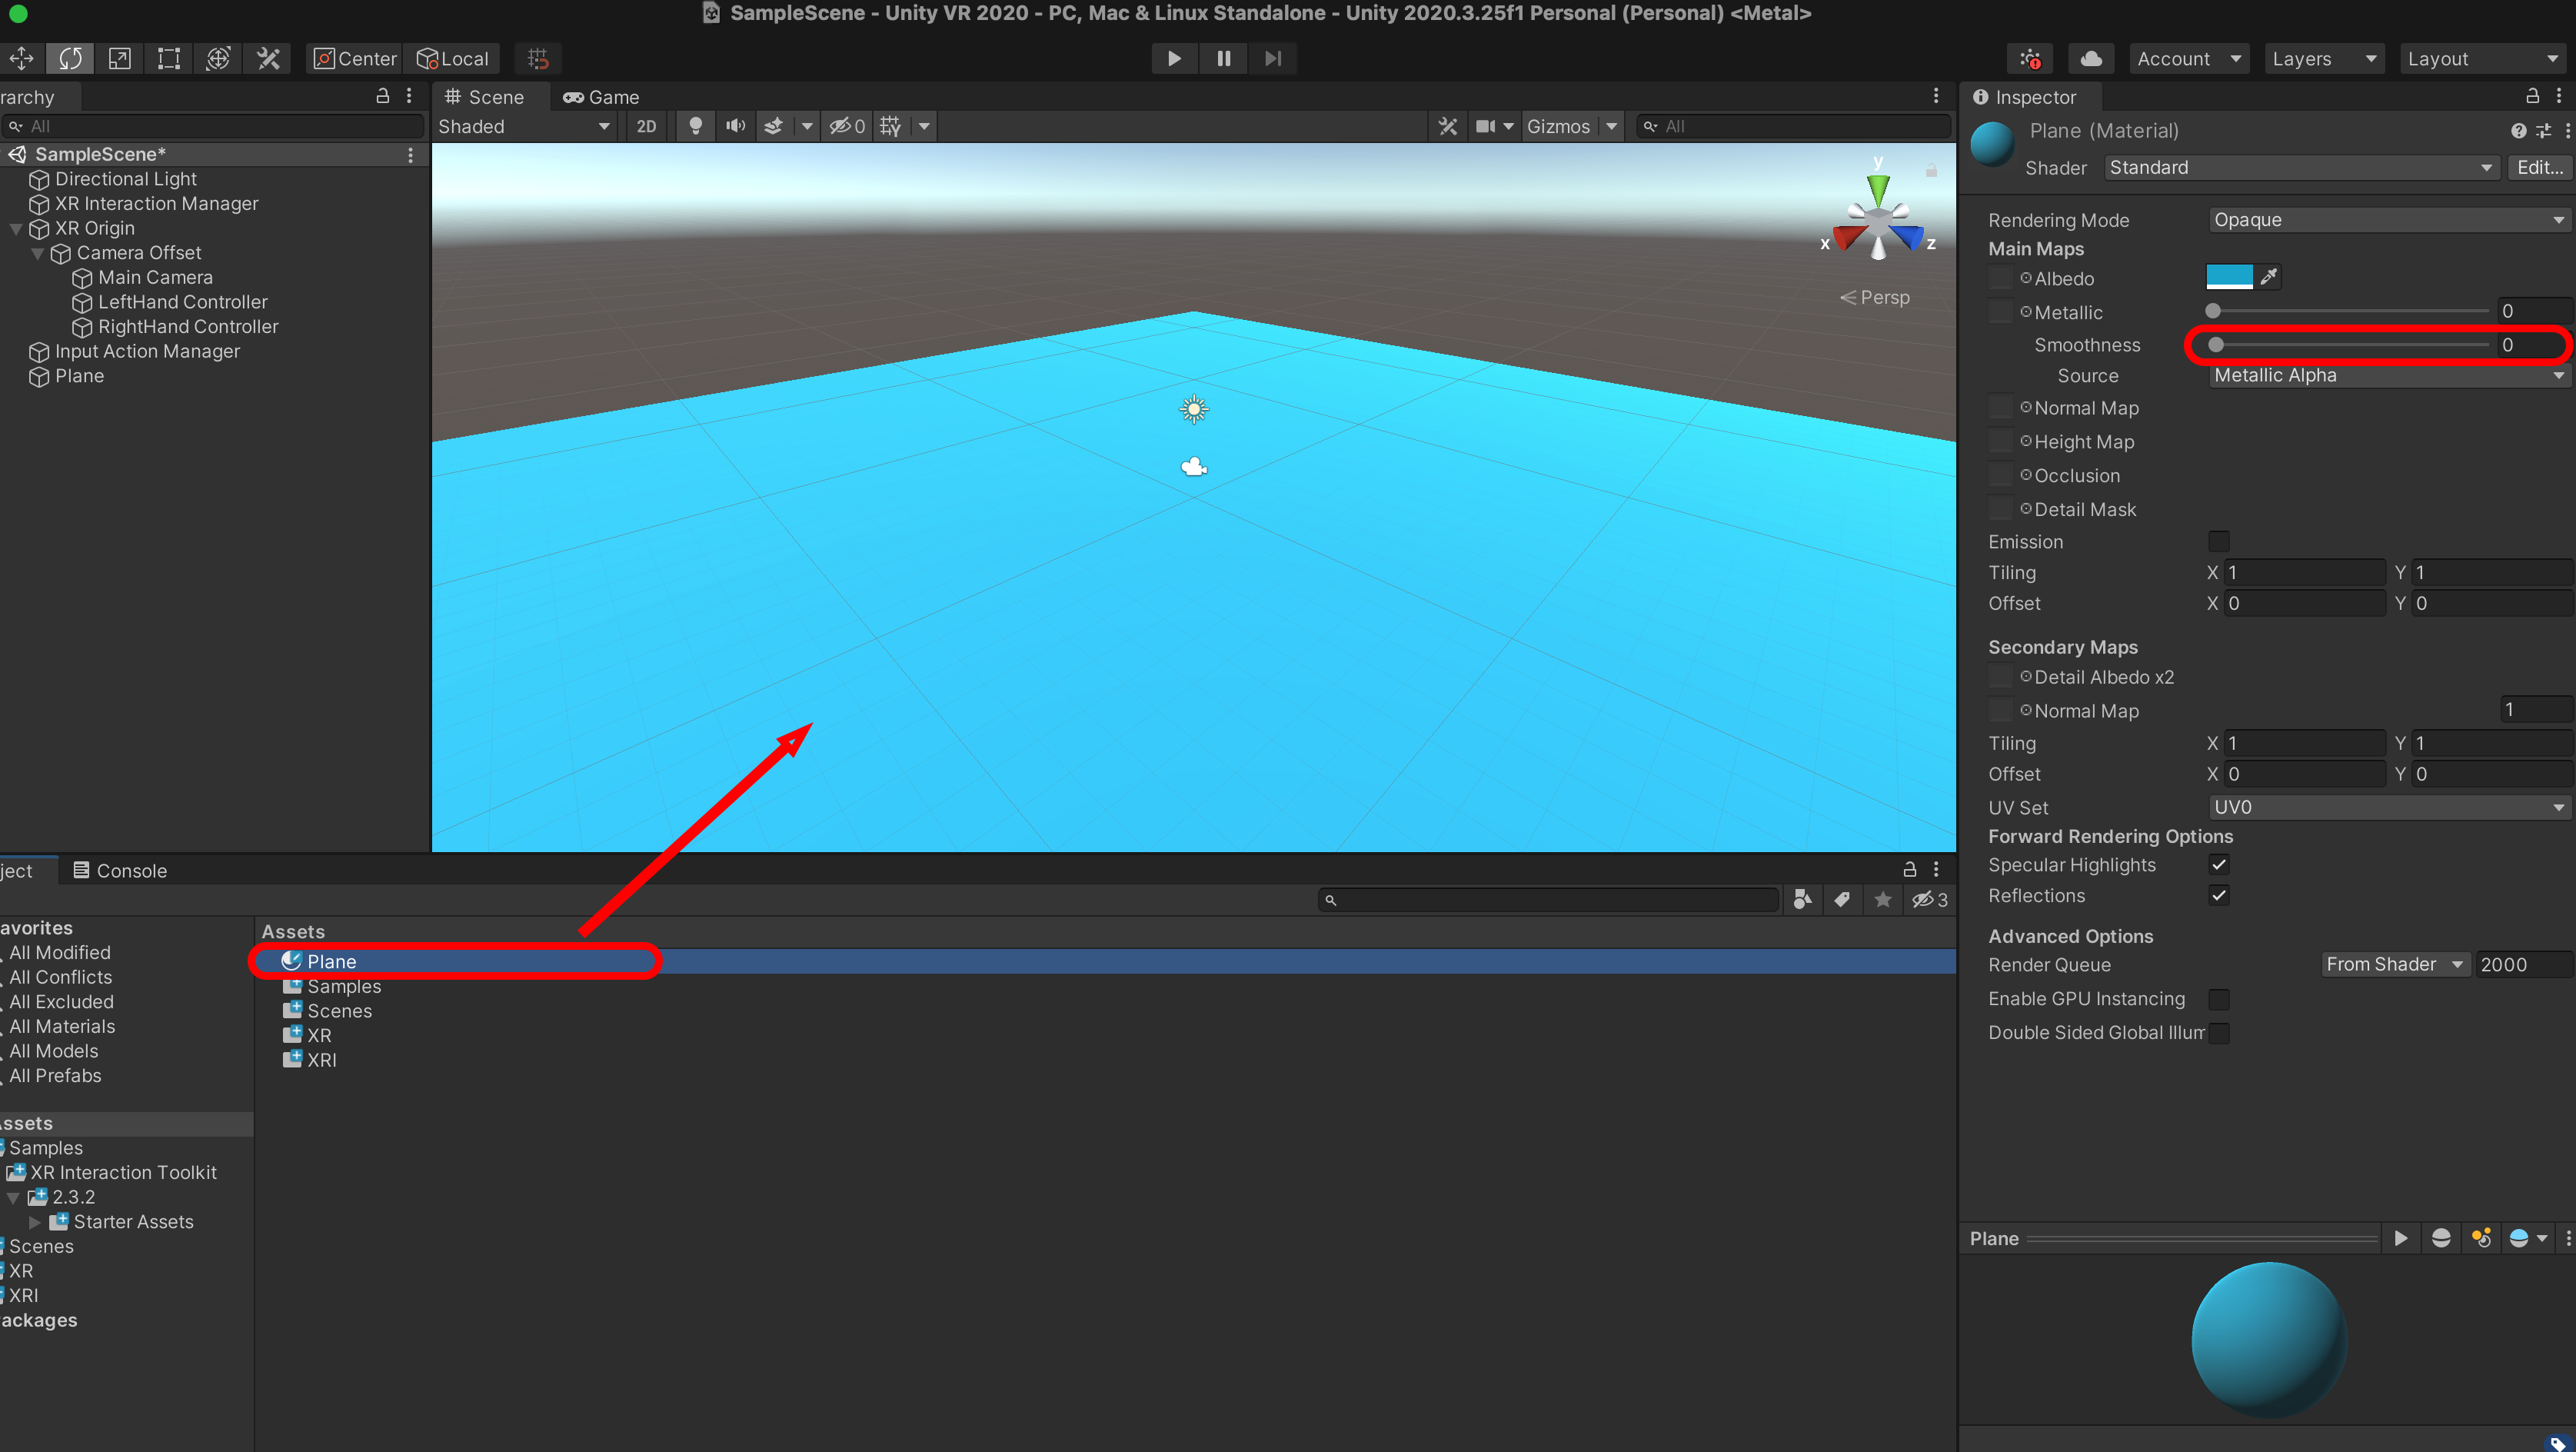
Task: Open Cloud services icon
Action: (x=2090, y=58)
